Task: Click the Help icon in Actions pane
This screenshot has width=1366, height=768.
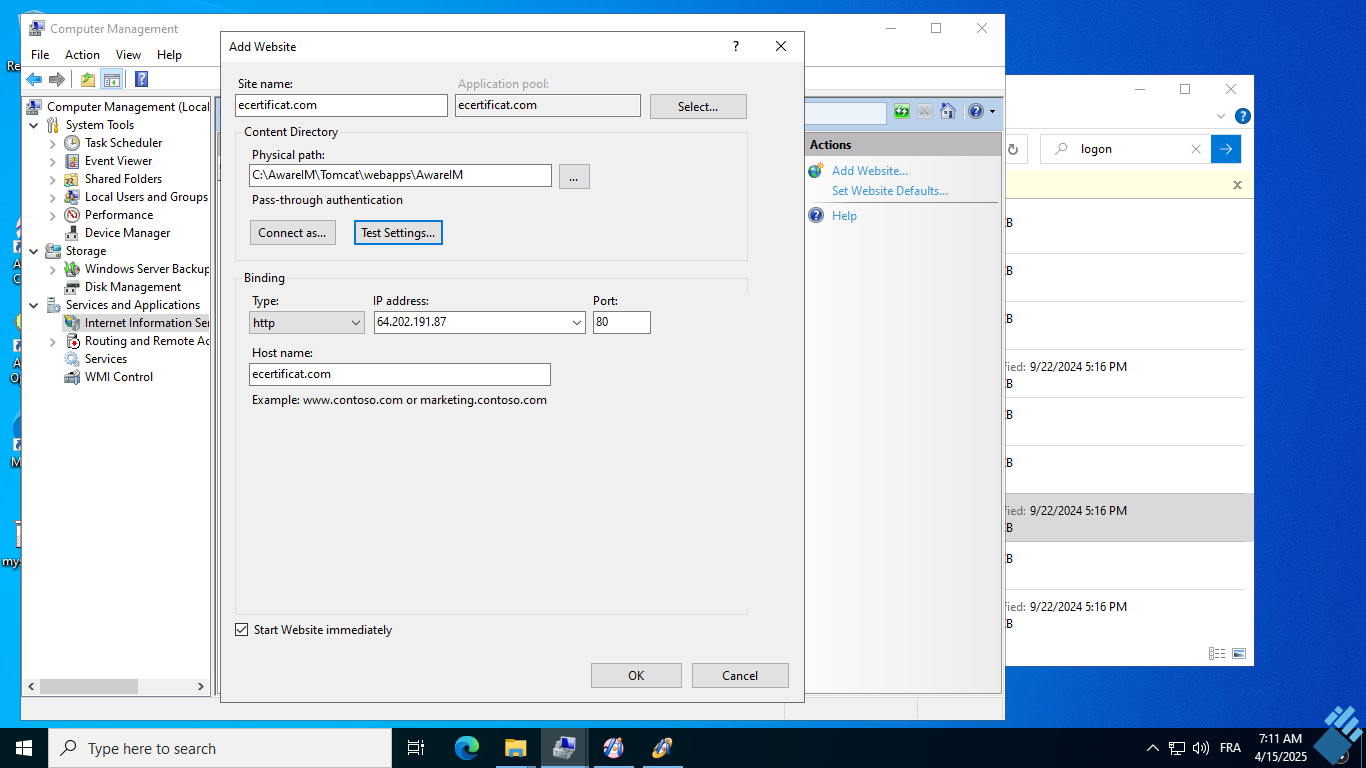Action: click(816, 216)
